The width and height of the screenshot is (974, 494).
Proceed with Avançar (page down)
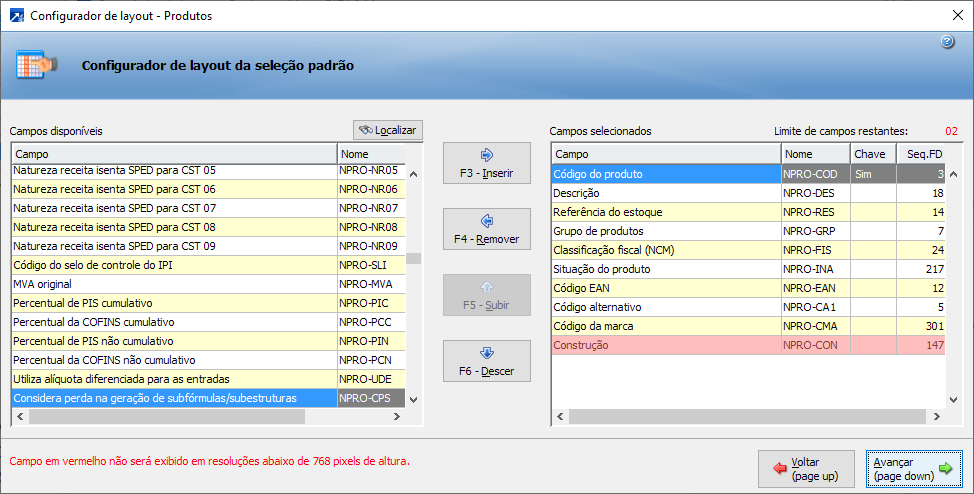tap(914, 469)
